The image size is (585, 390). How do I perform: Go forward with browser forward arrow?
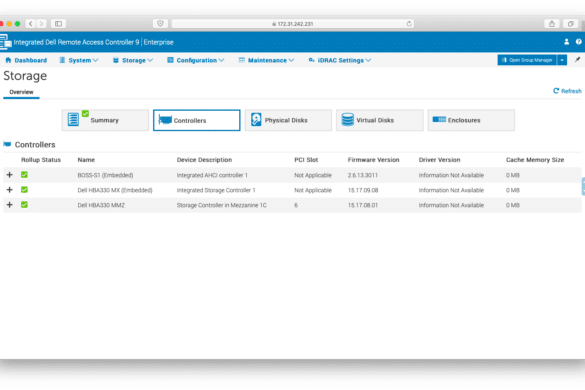tap(42, 24)
